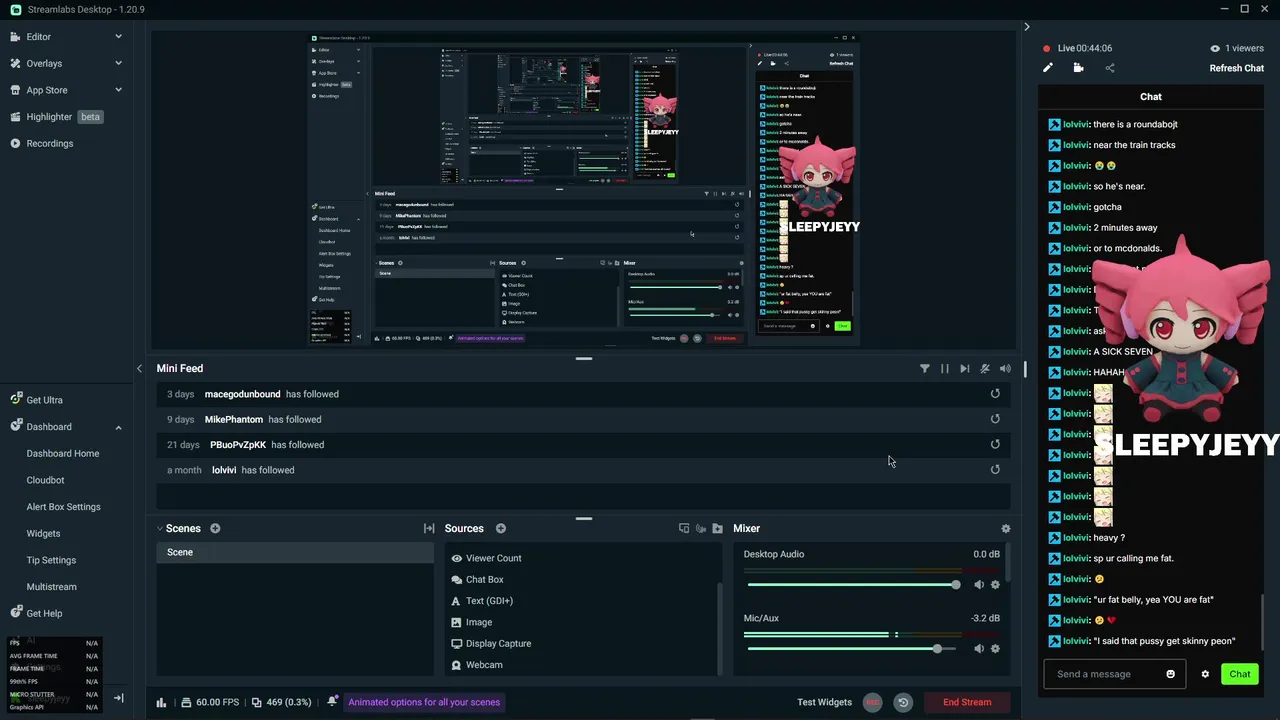Open Widgets in dashboard menu
The width and height of the screenshot is (1280, 720).
(x=43, y=533)
